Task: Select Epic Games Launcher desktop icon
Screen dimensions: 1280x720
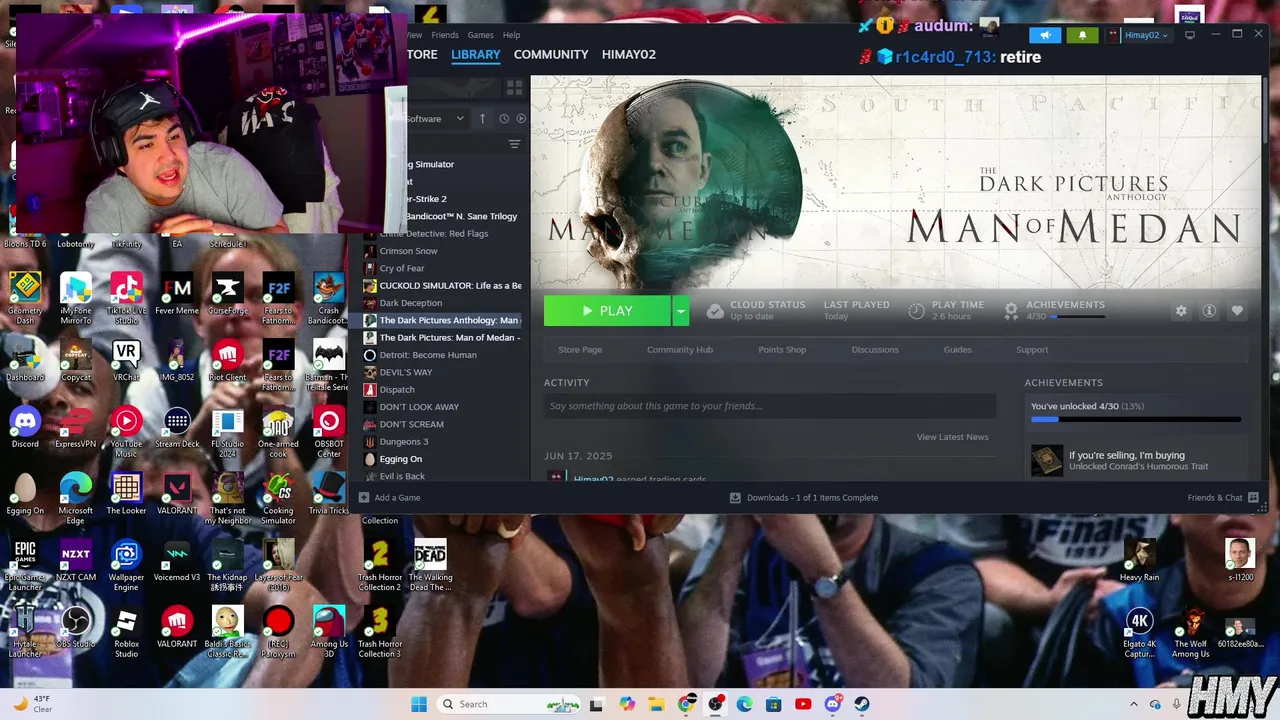Action: [25, 565]
